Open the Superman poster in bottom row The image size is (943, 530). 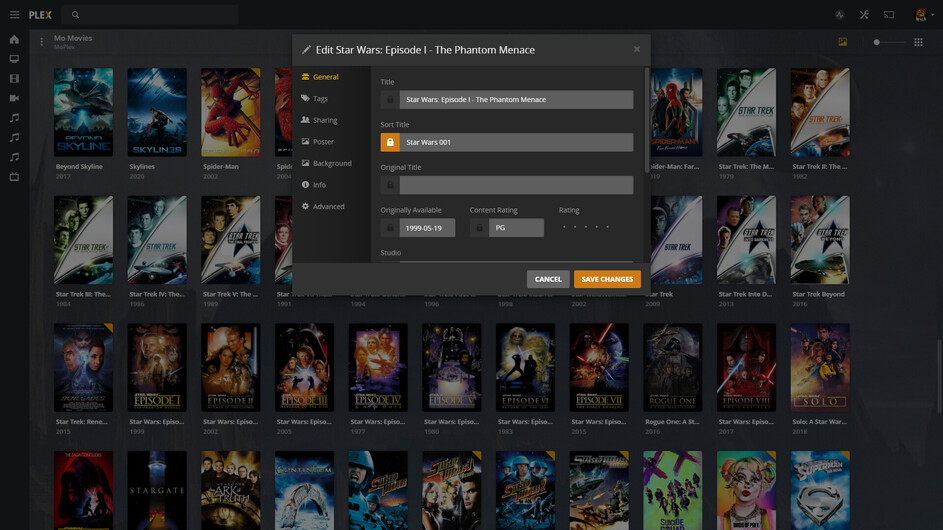point(820,490)
